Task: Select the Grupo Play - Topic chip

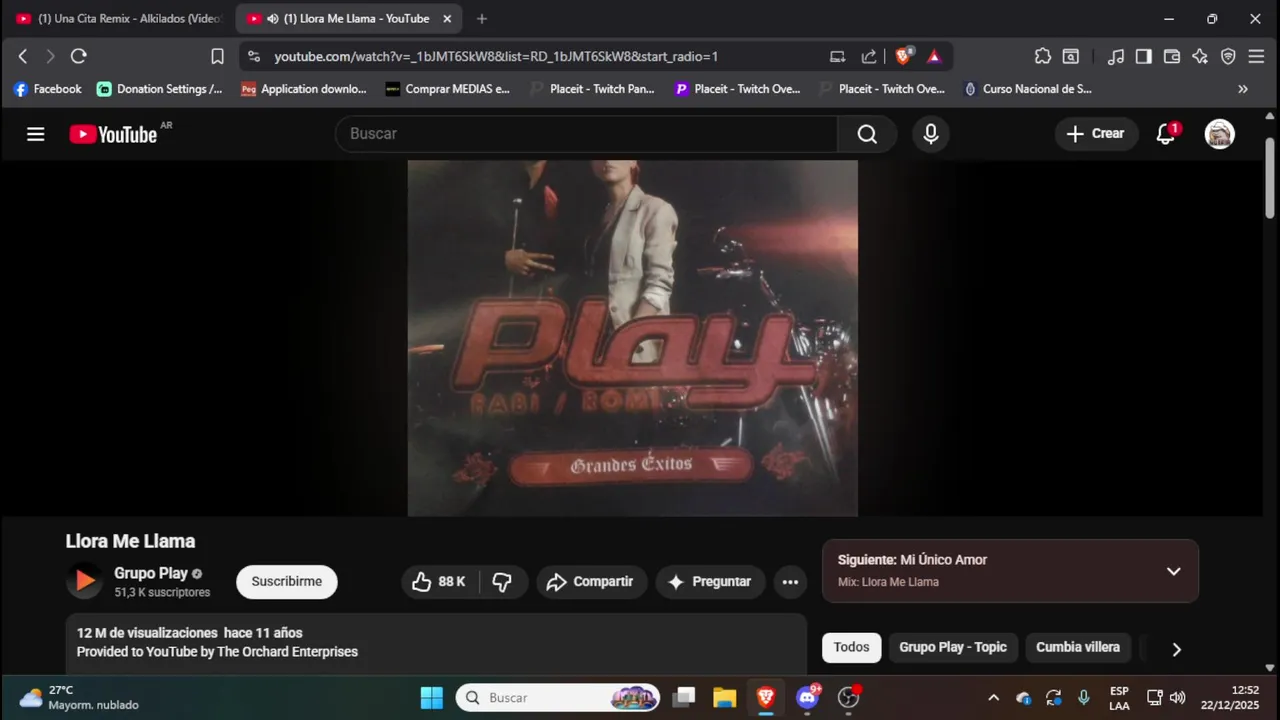Action: pyautogui.click(x=953, y=648)
